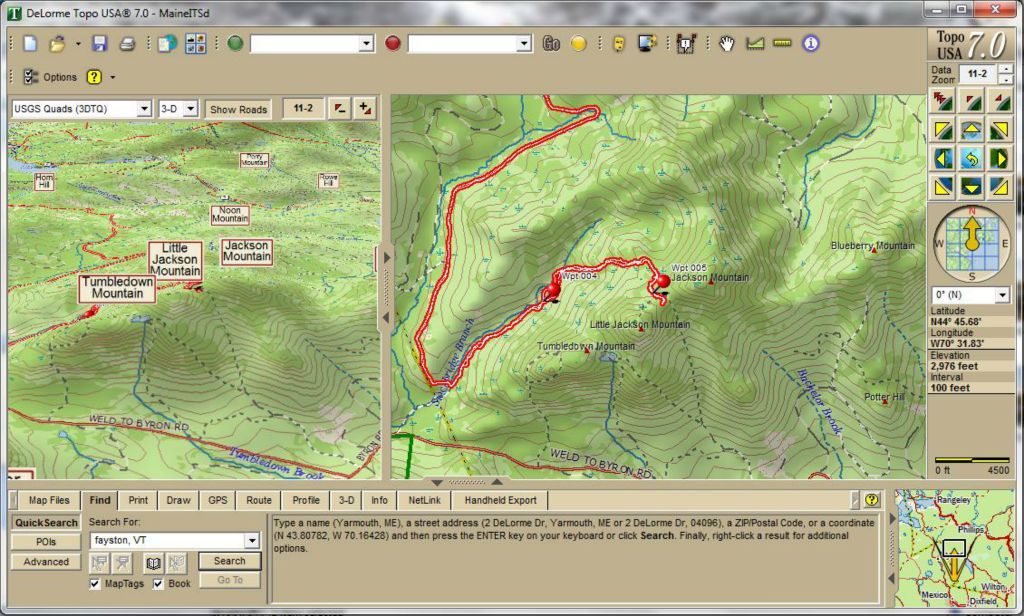Click the red route finish icon
The width and height of the screenshot is (1024, 616).
(393, 43)
